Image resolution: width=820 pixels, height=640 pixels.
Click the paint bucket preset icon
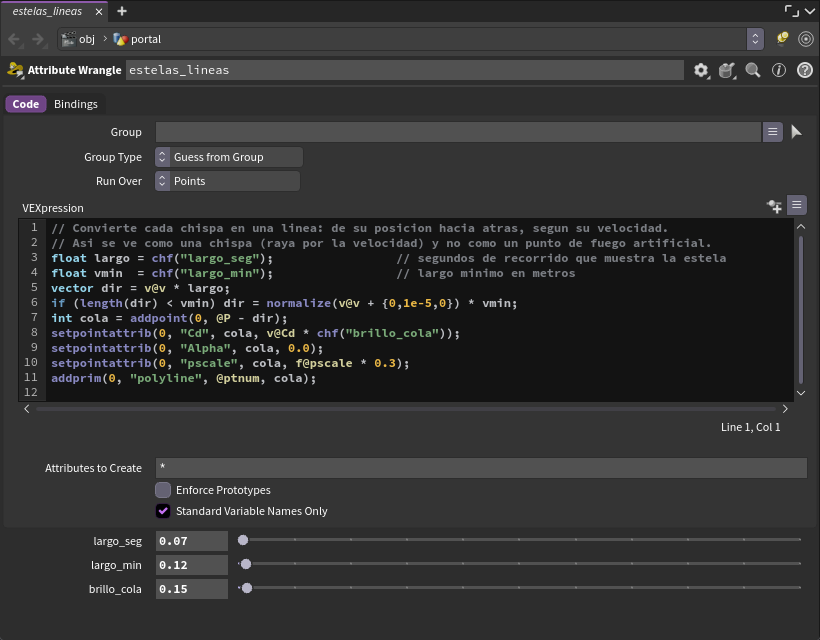727,70
